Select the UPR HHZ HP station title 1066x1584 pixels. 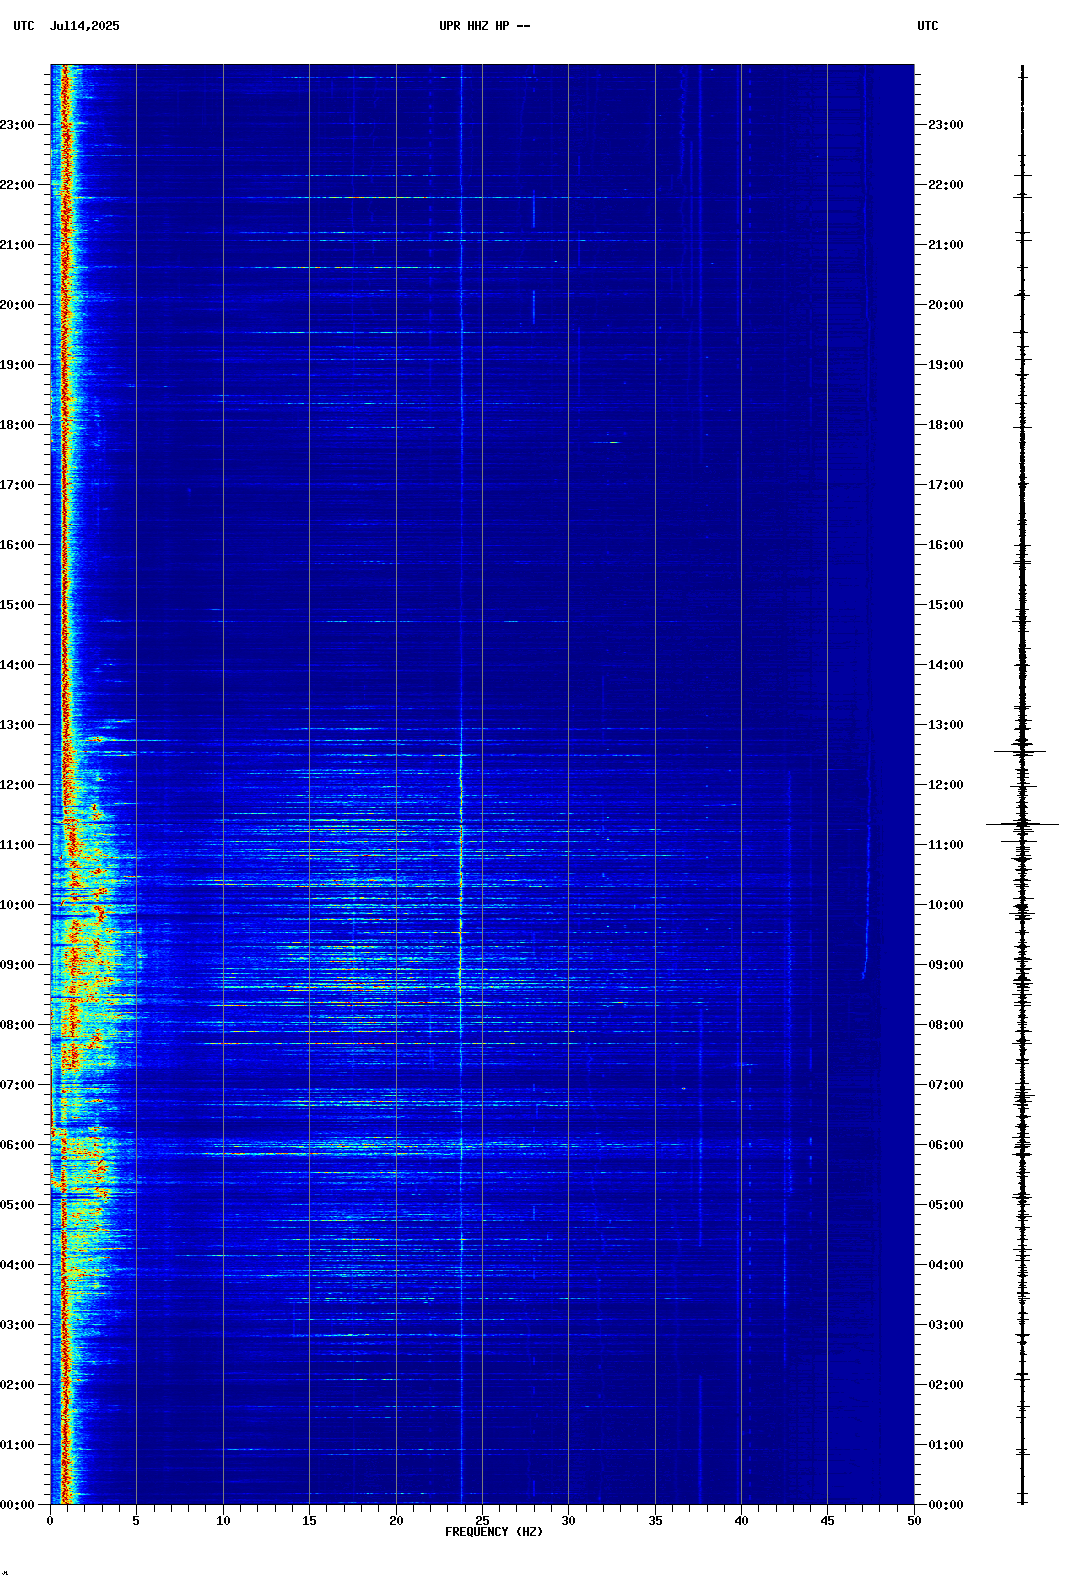pos(485,26)
